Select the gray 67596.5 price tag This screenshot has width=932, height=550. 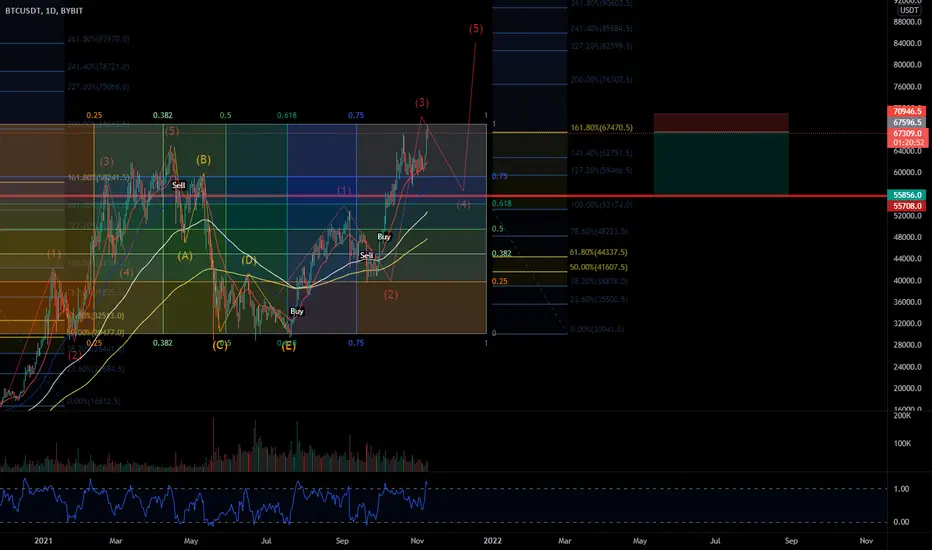(907, 122)
